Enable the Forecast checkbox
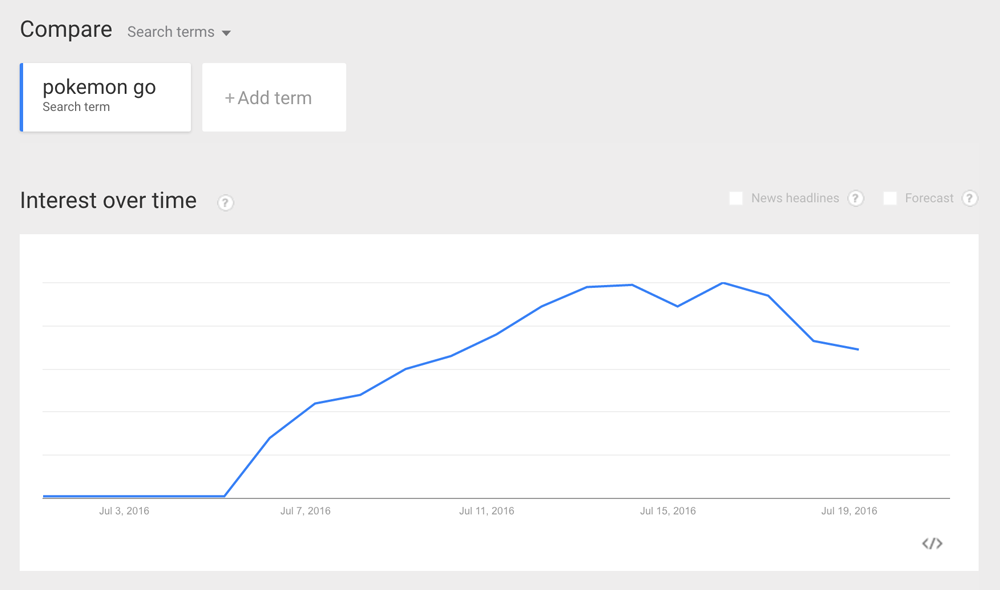 [x=890, y=198]
